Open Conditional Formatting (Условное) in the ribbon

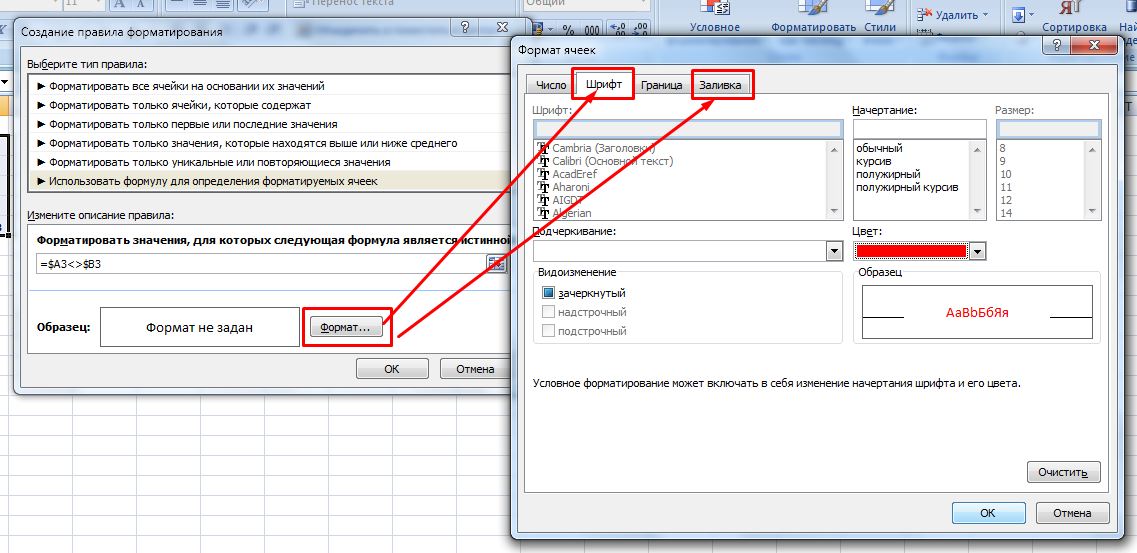714,16
